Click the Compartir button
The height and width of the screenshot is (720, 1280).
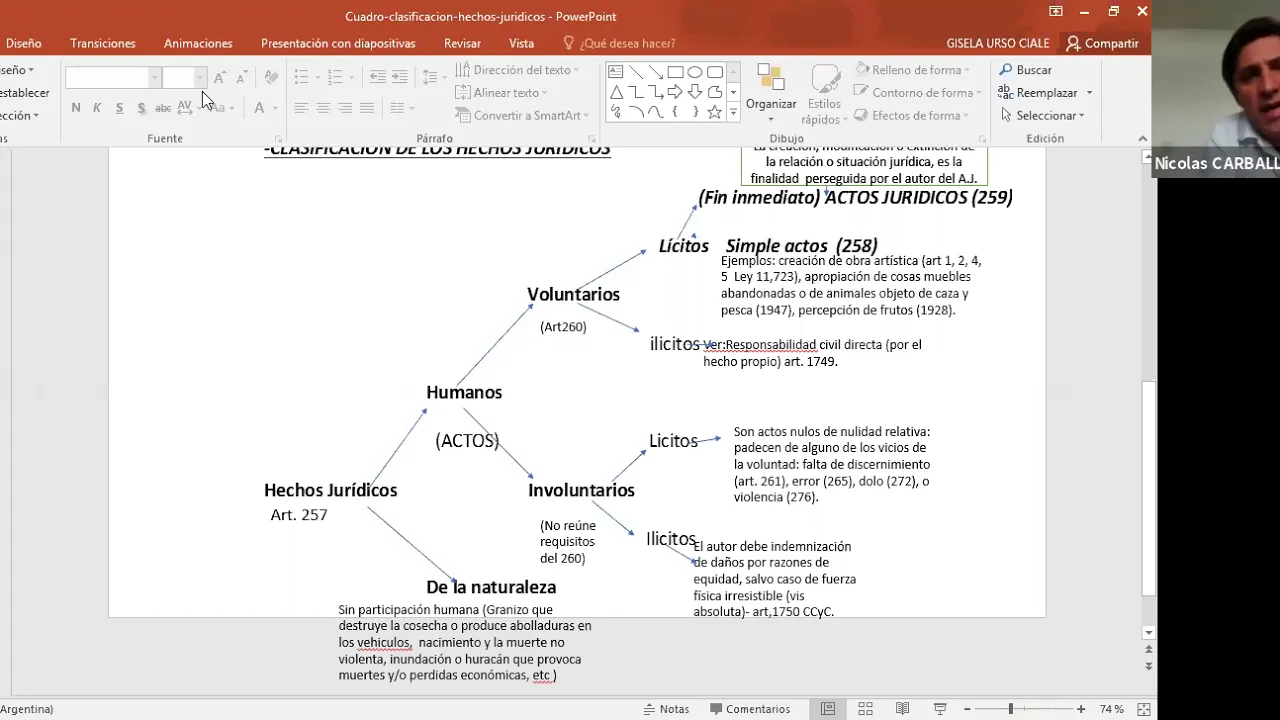click(1102, 43)
